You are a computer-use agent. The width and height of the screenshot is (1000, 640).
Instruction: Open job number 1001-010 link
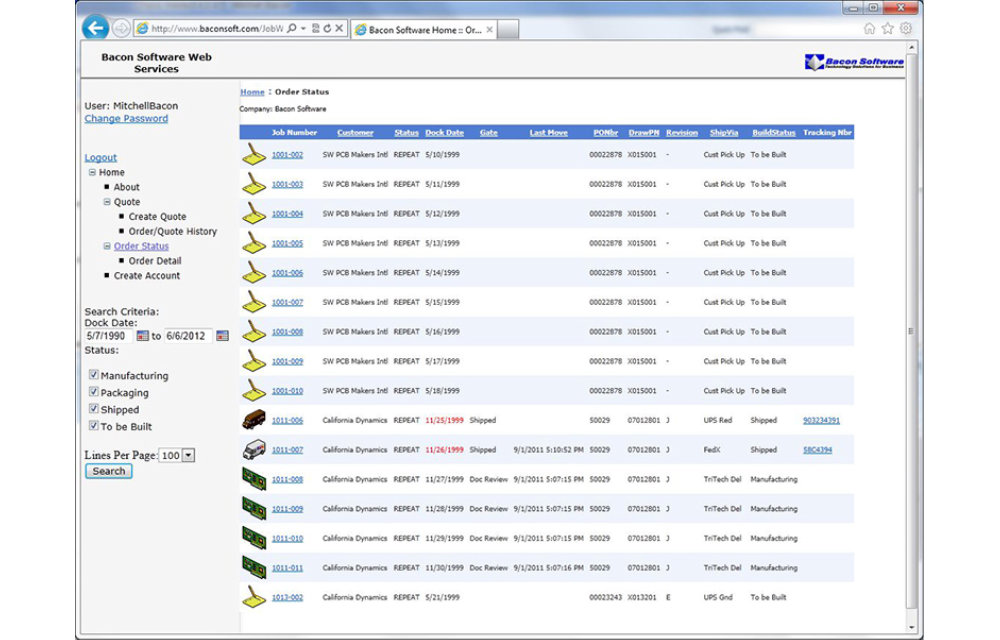click(288, 391)
